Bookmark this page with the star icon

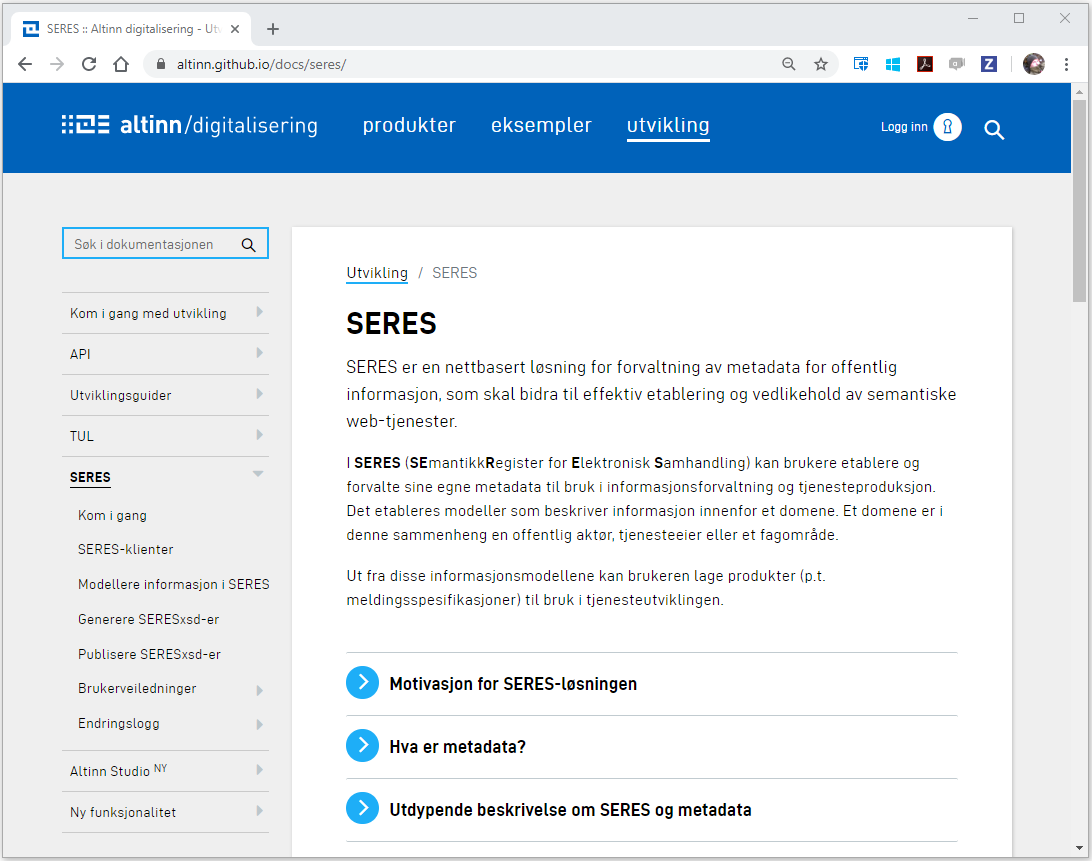pos(821,64)
